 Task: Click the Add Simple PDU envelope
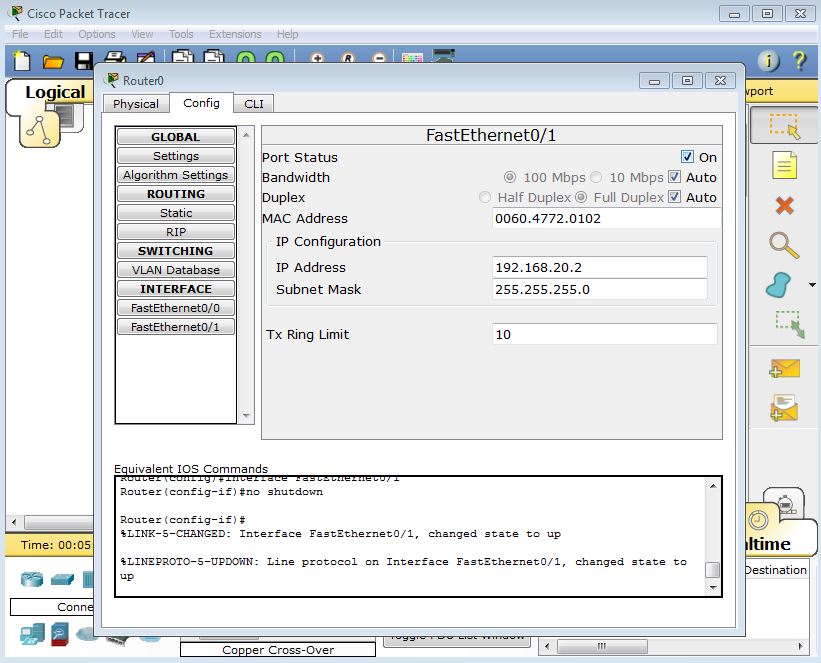click(784, 368)
